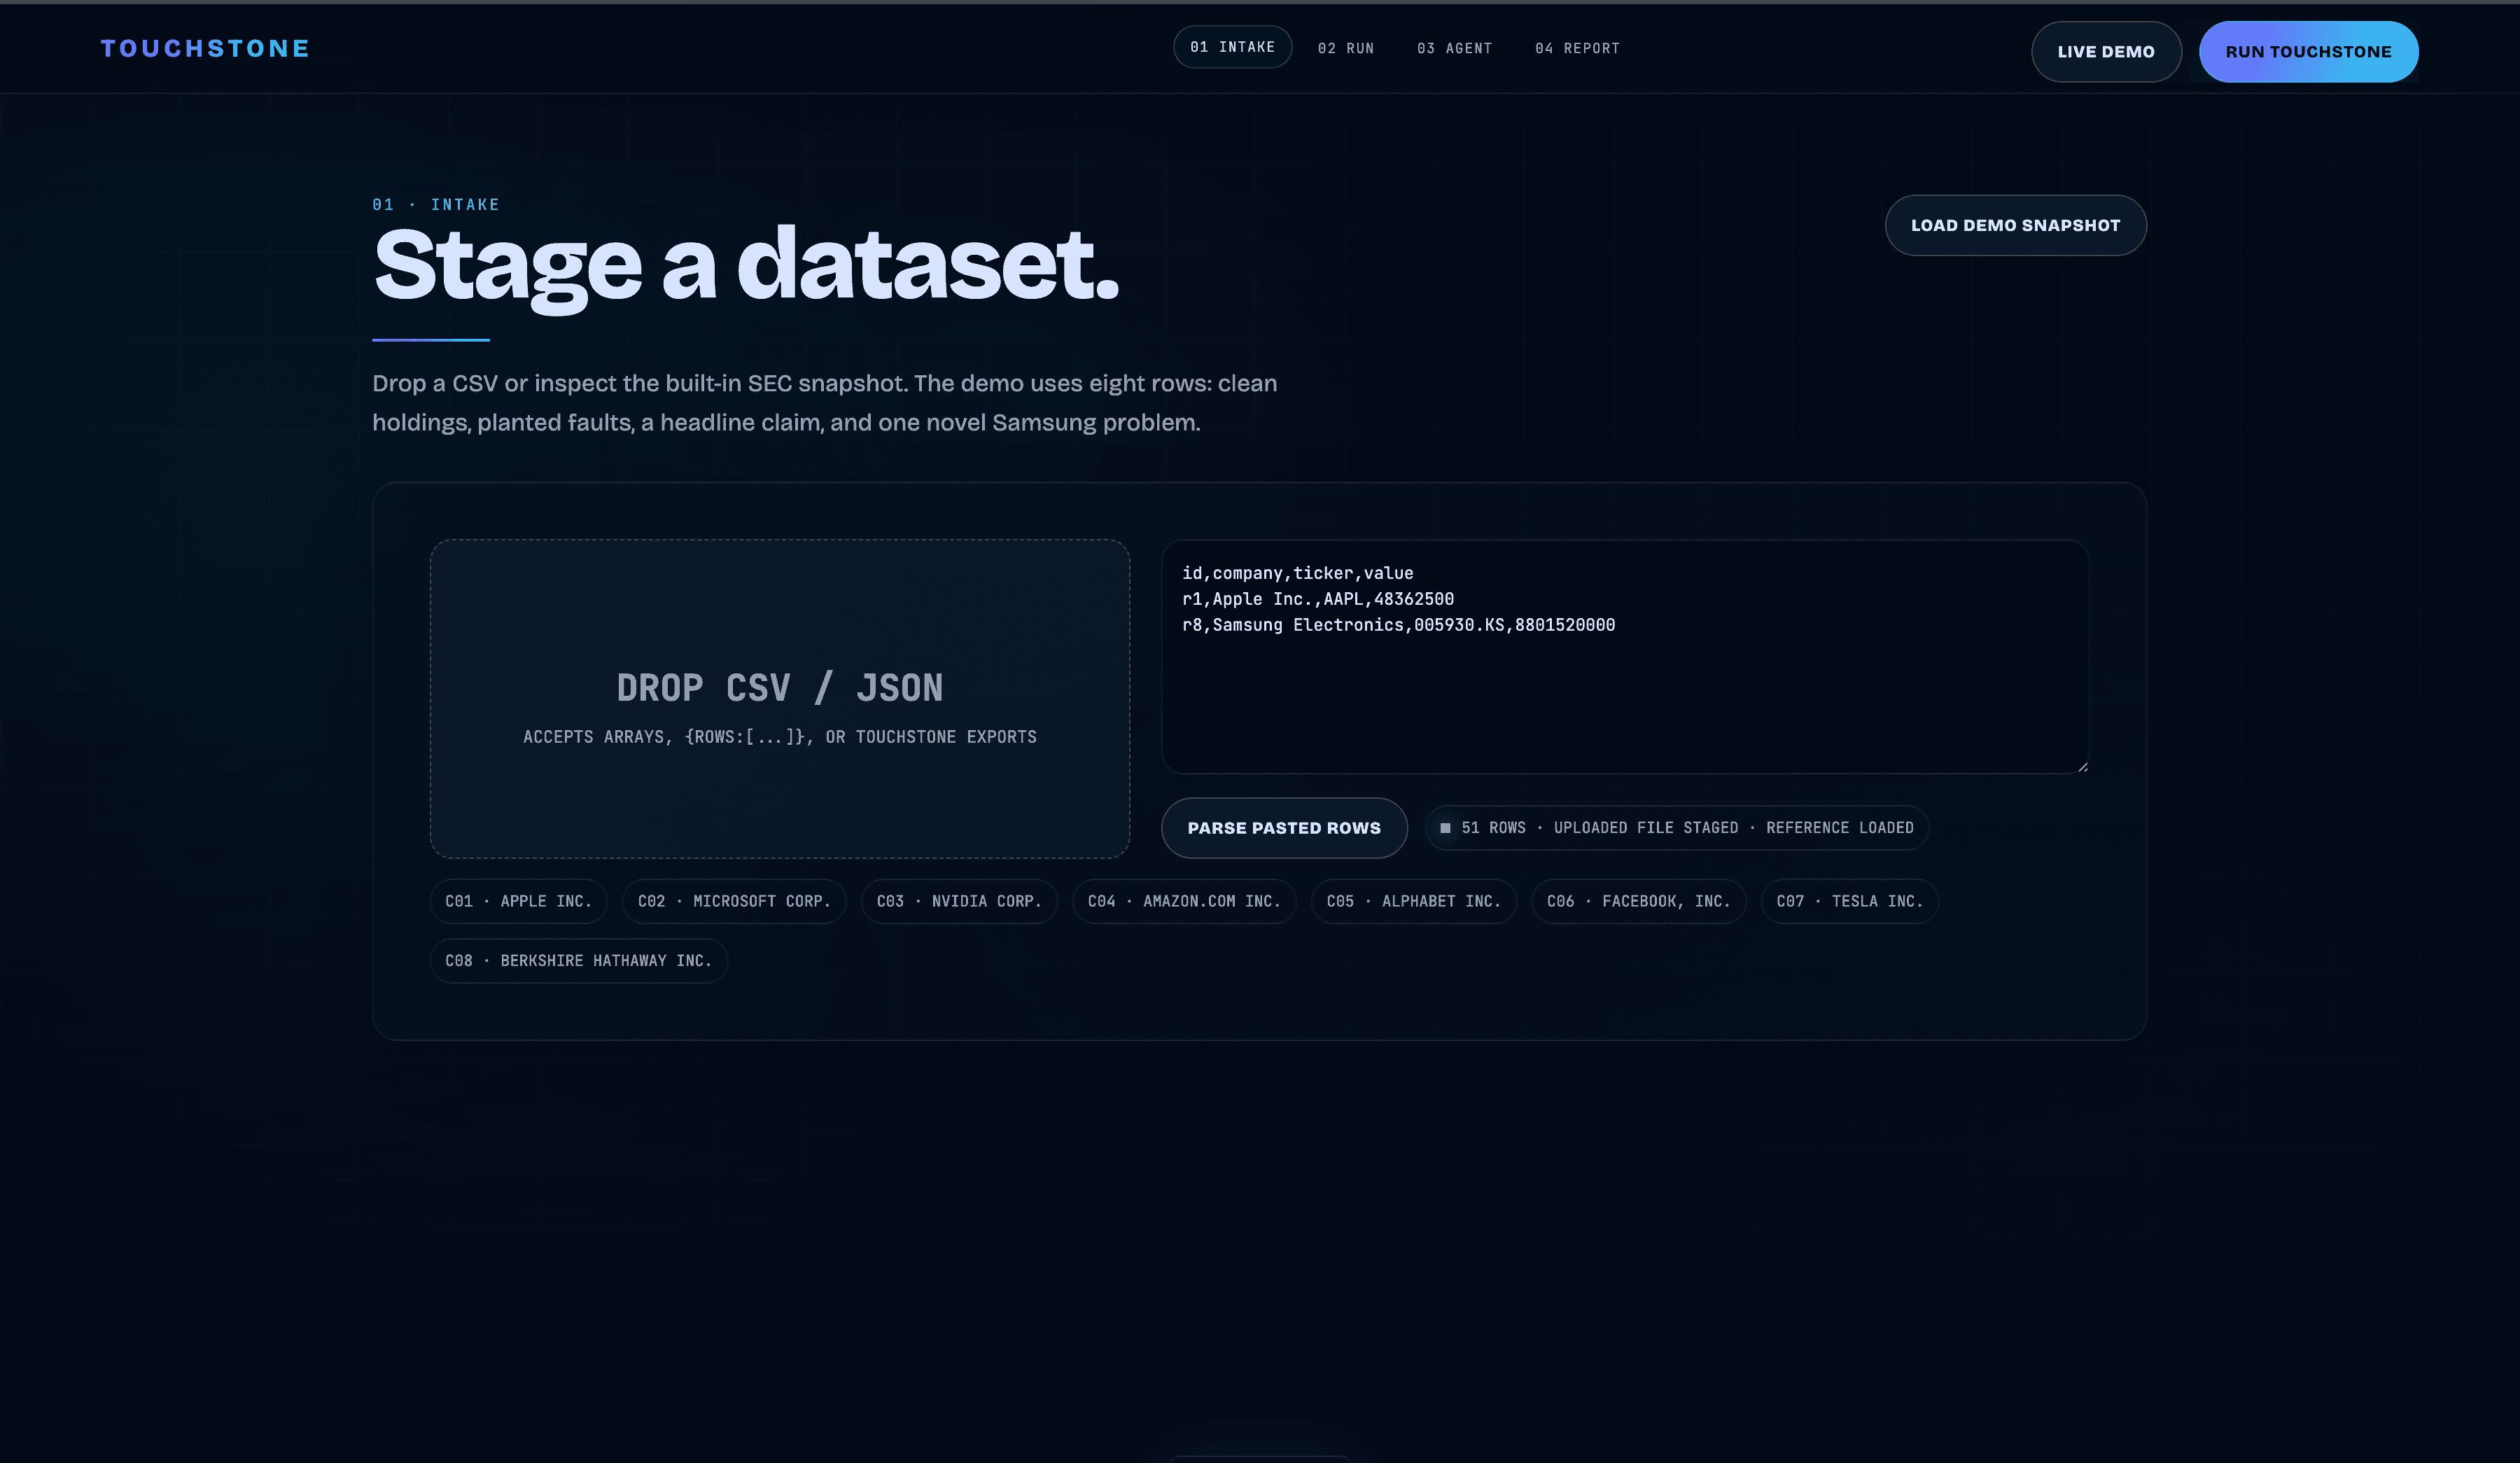Open the 01 INTAKE tab
The image size is (2520, 1463).
[1232, 47]
